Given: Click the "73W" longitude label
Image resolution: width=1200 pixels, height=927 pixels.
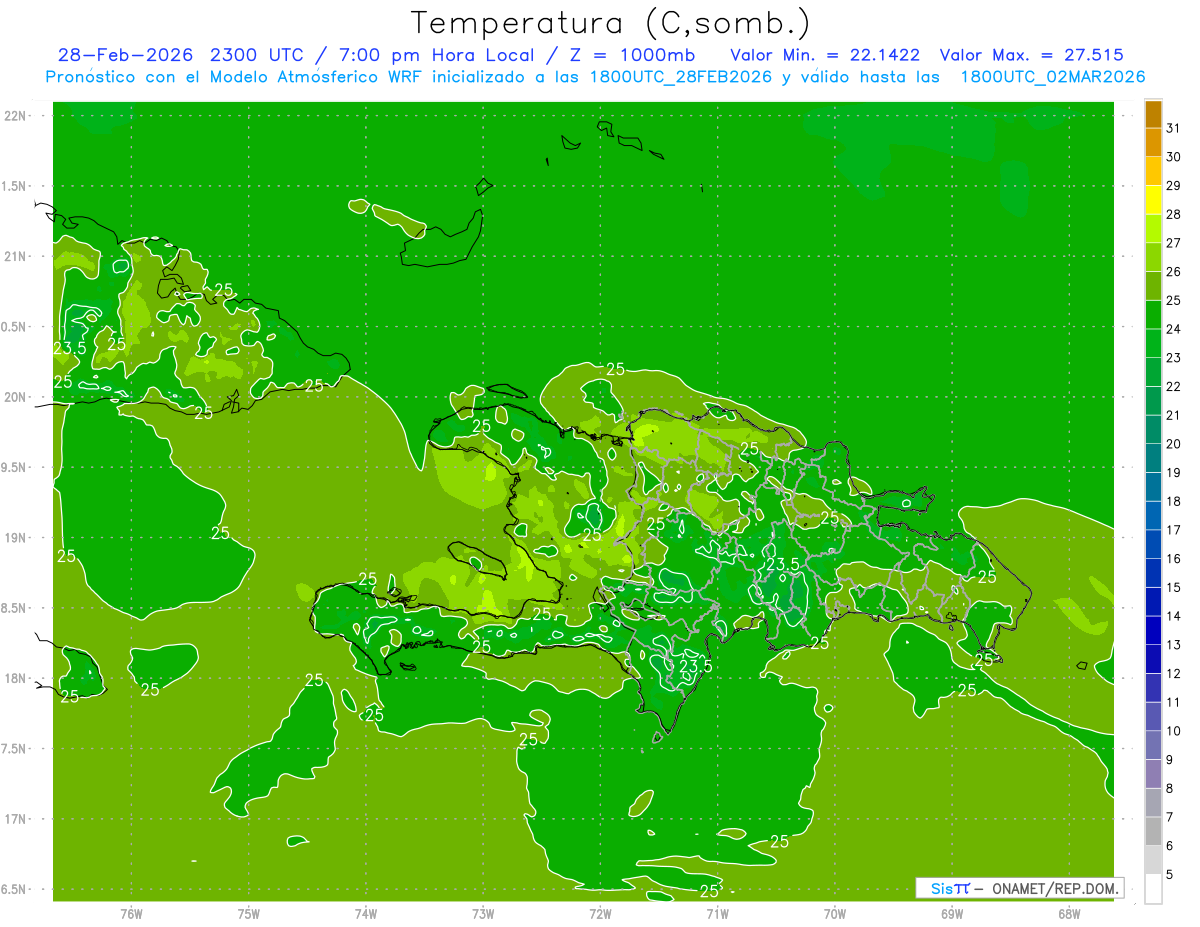Looking at the screenshot, I should [x=483, y=914].
